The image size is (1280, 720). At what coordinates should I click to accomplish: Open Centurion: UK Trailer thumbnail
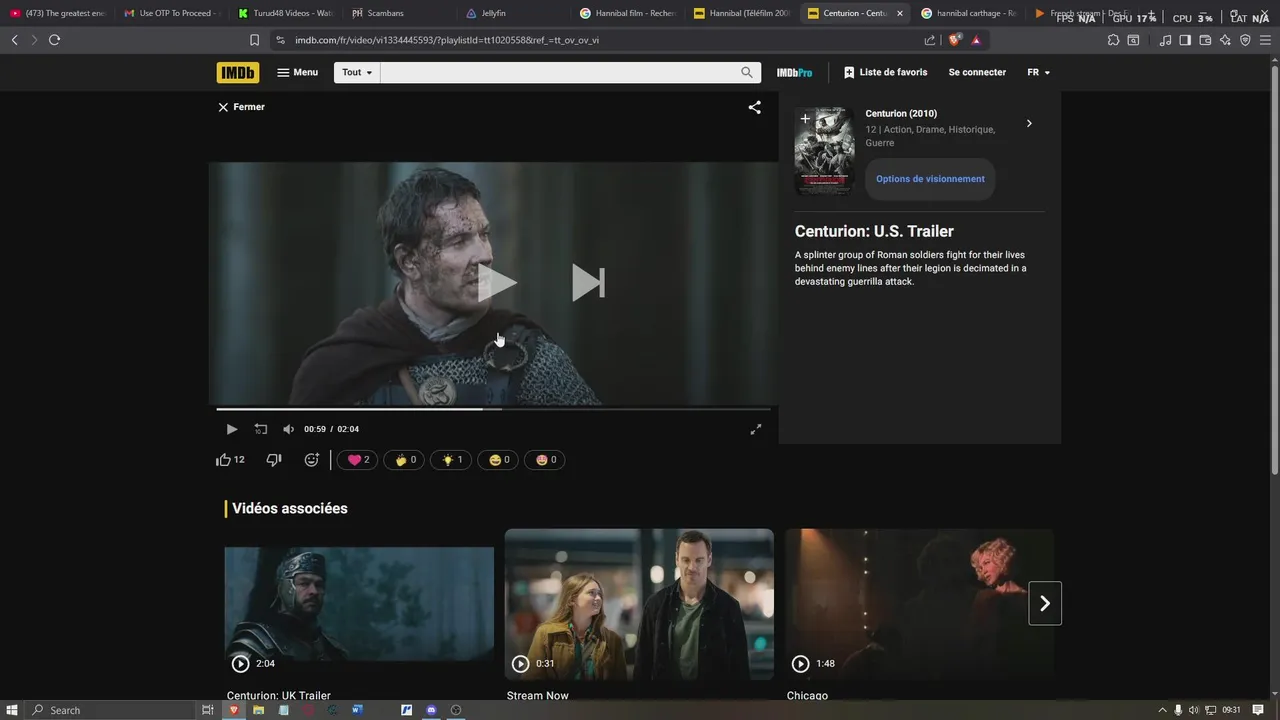(359, 605)
